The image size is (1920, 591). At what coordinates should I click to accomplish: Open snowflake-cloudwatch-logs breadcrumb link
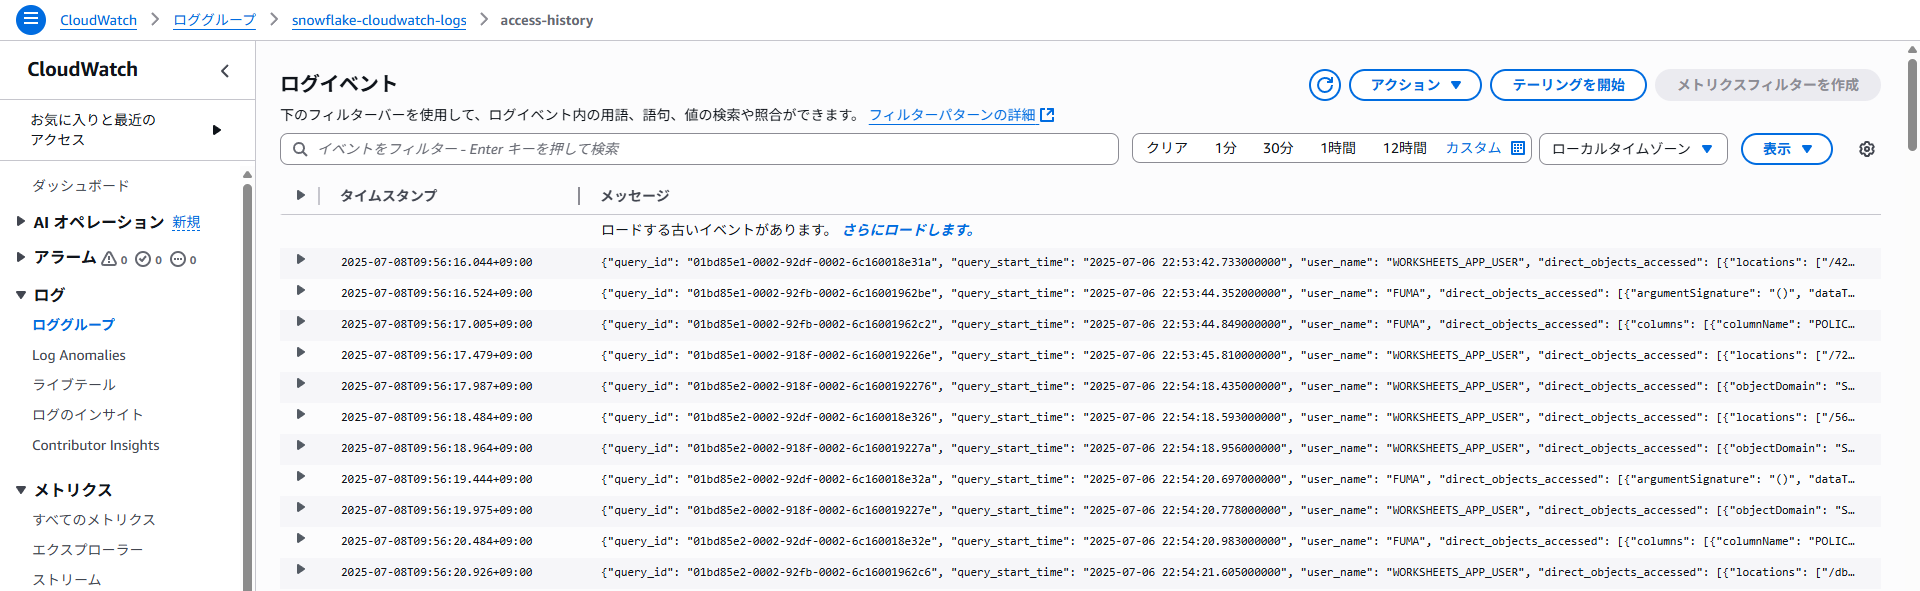pyautogui.click(x=379, y=20)
